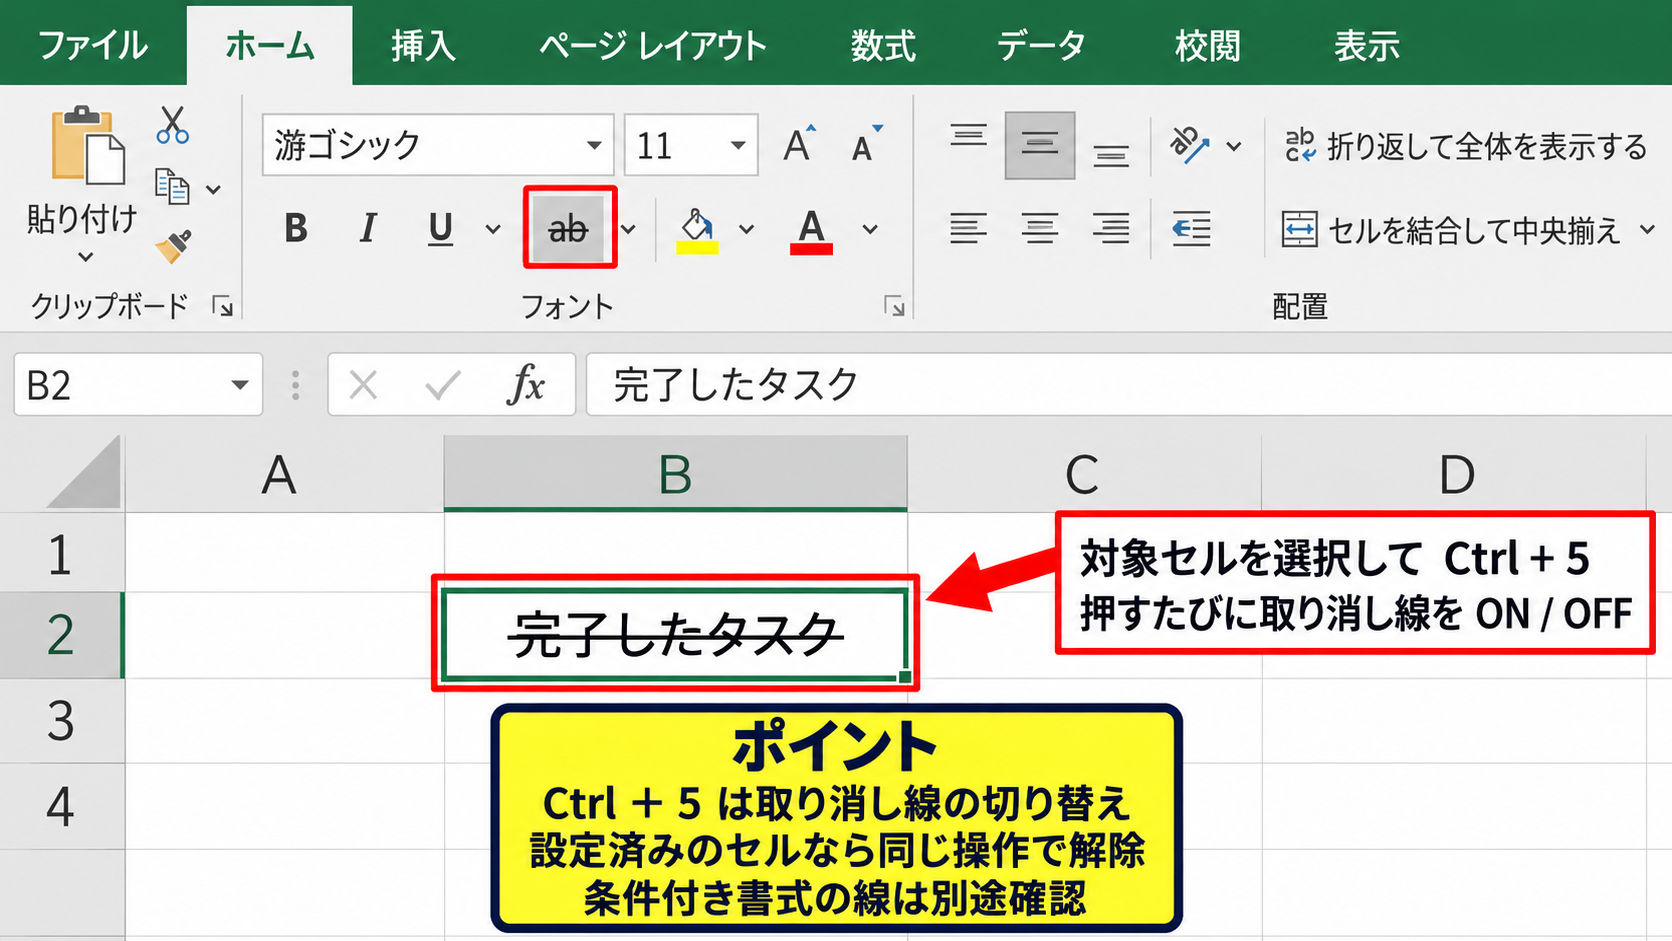
Task: Open the ページ レイアウト tab
Action: click(x=653, y=46)
